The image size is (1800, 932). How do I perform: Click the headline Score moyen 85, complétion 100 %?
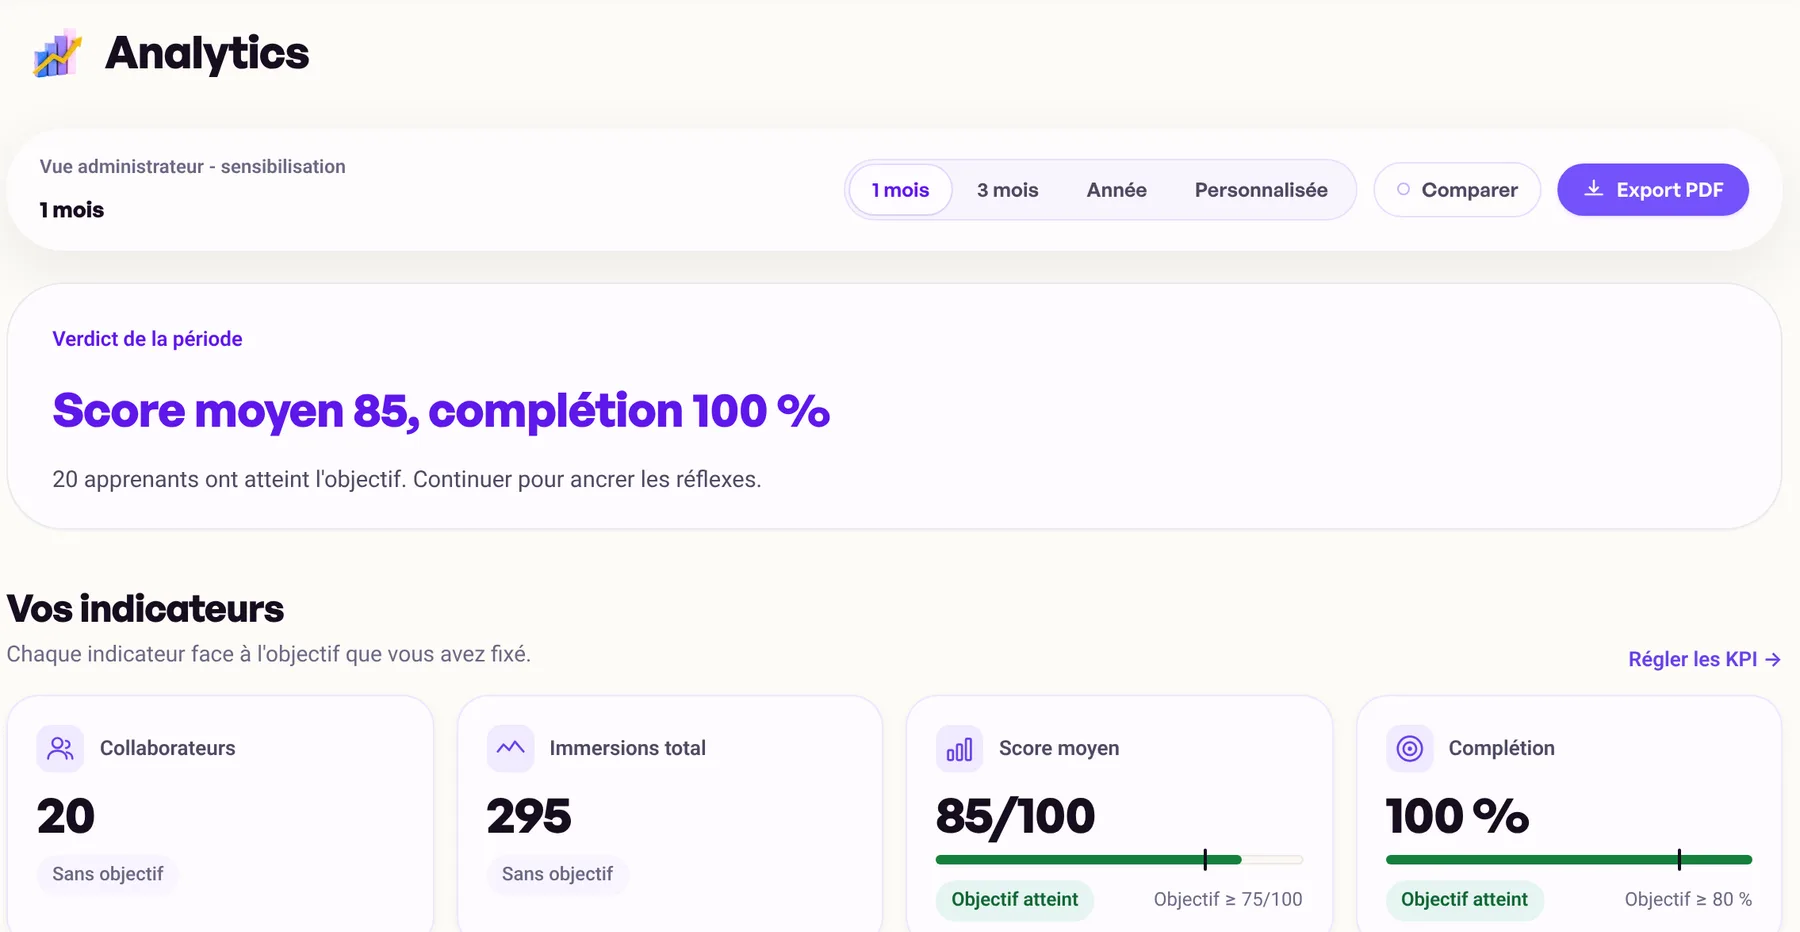441,411
